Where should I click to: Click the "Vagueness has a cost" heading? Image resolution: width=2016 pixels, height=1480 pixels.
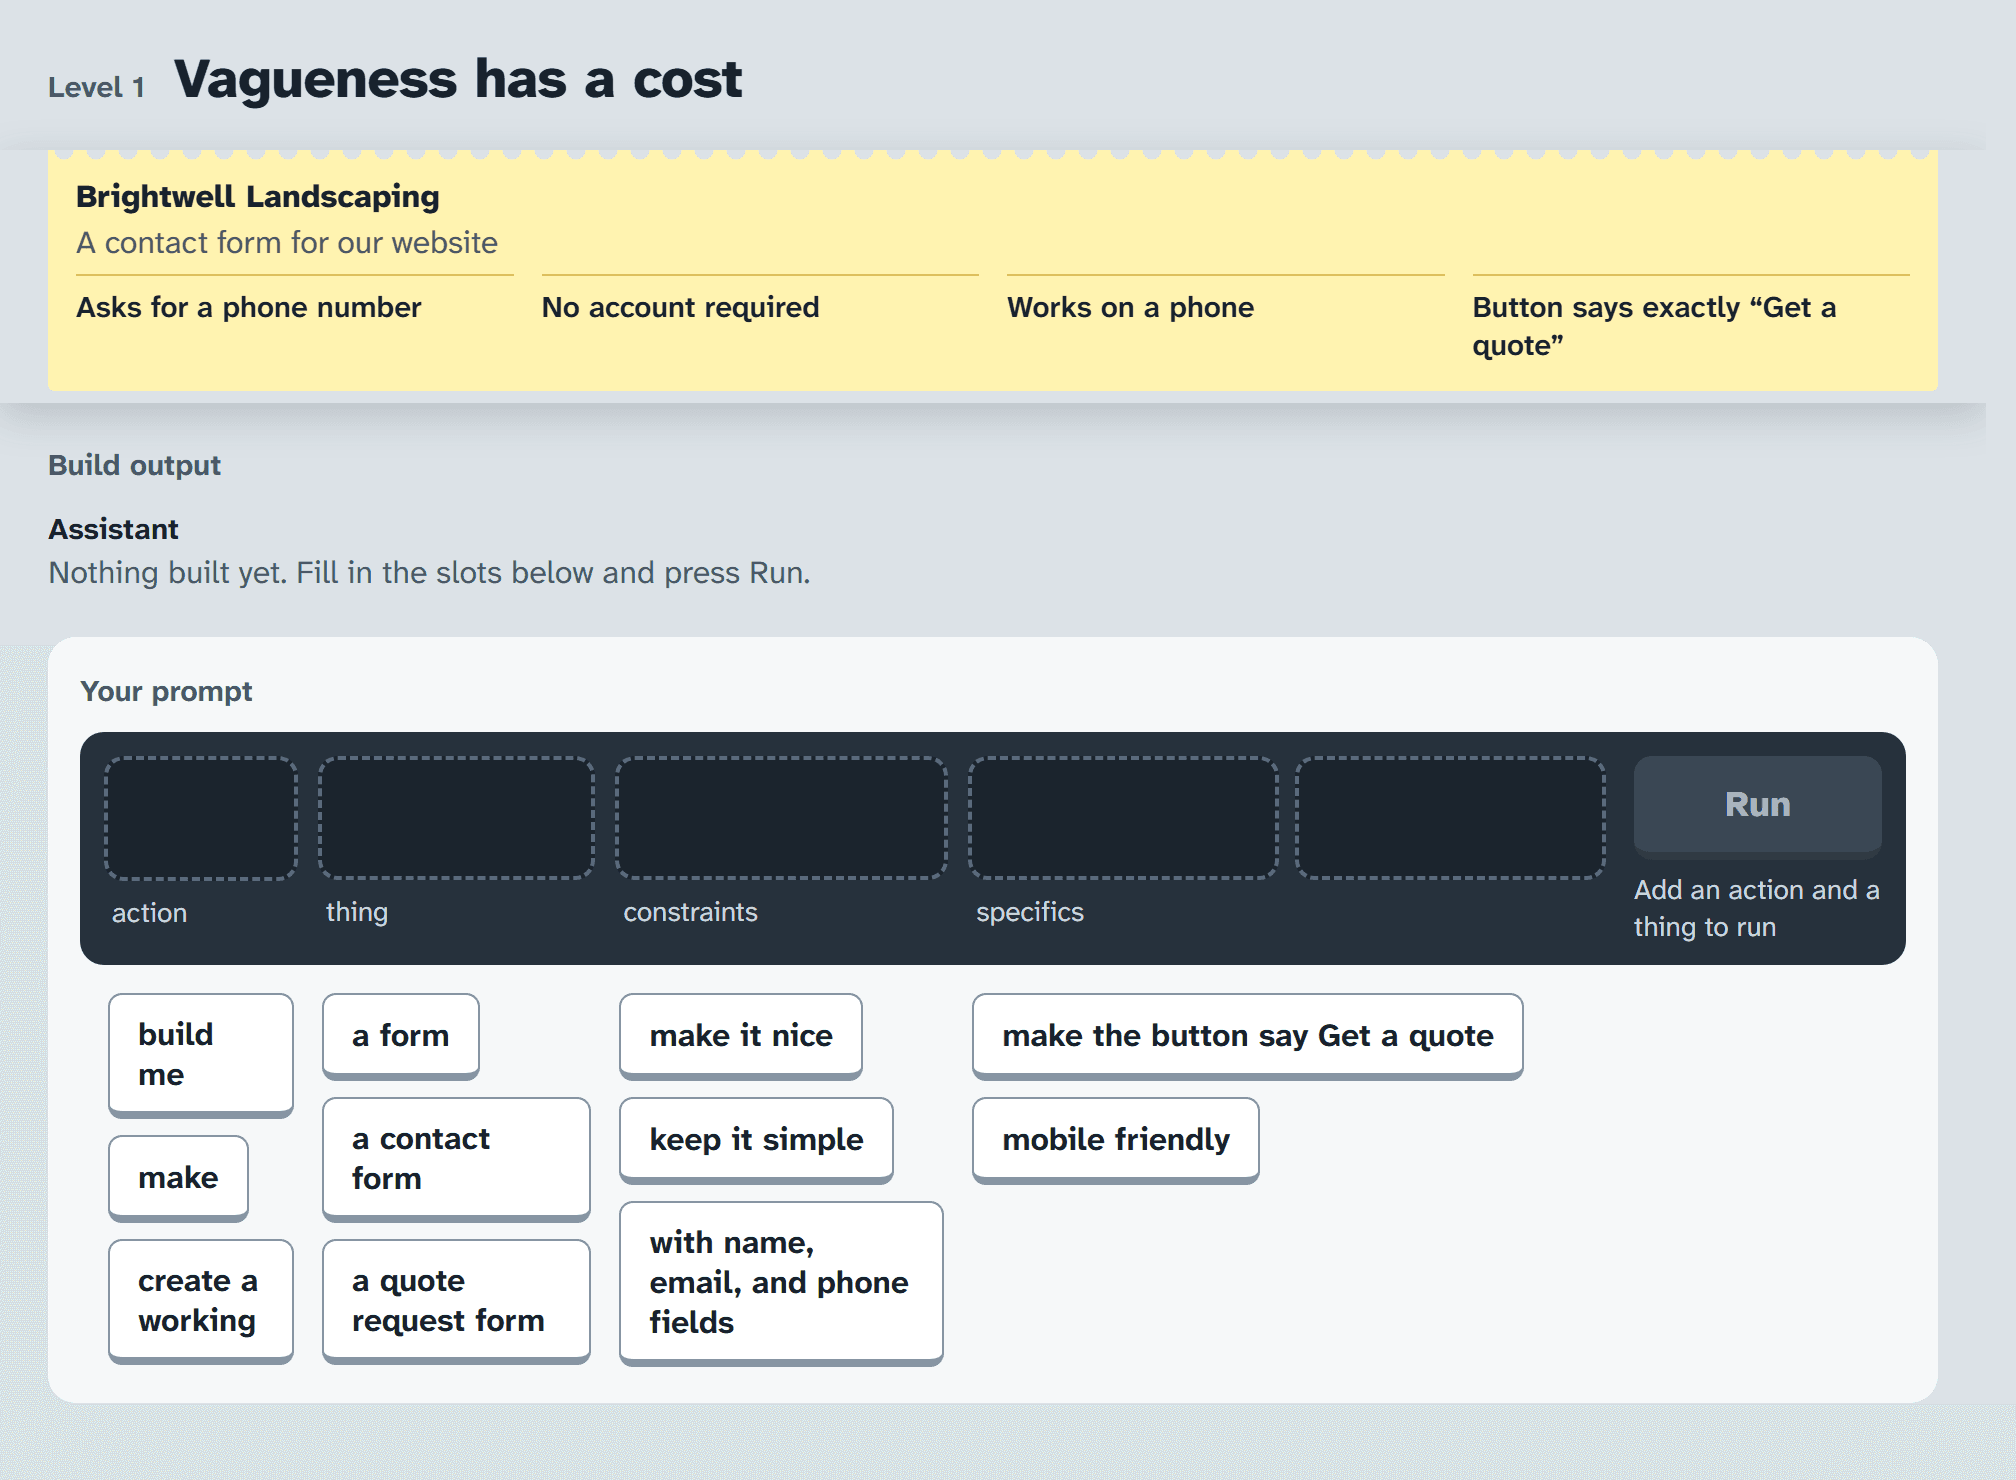click(x=458, y=79)
